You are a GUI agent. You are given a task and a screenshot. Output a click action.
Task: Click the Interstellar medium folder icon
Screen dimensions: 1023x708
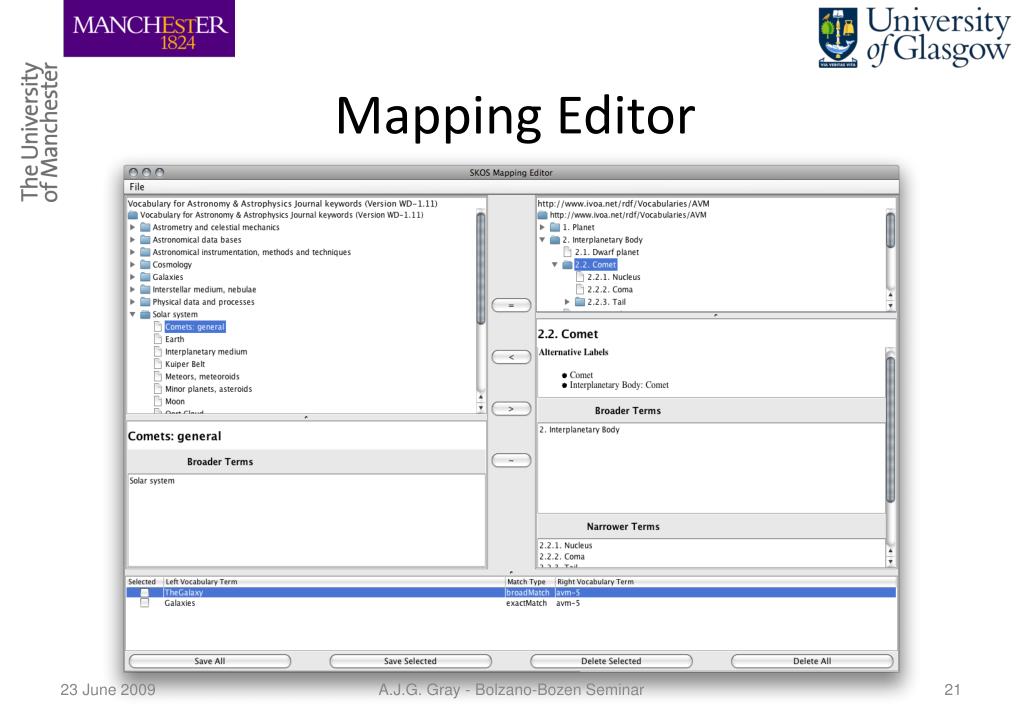click(x=145, y=290)
